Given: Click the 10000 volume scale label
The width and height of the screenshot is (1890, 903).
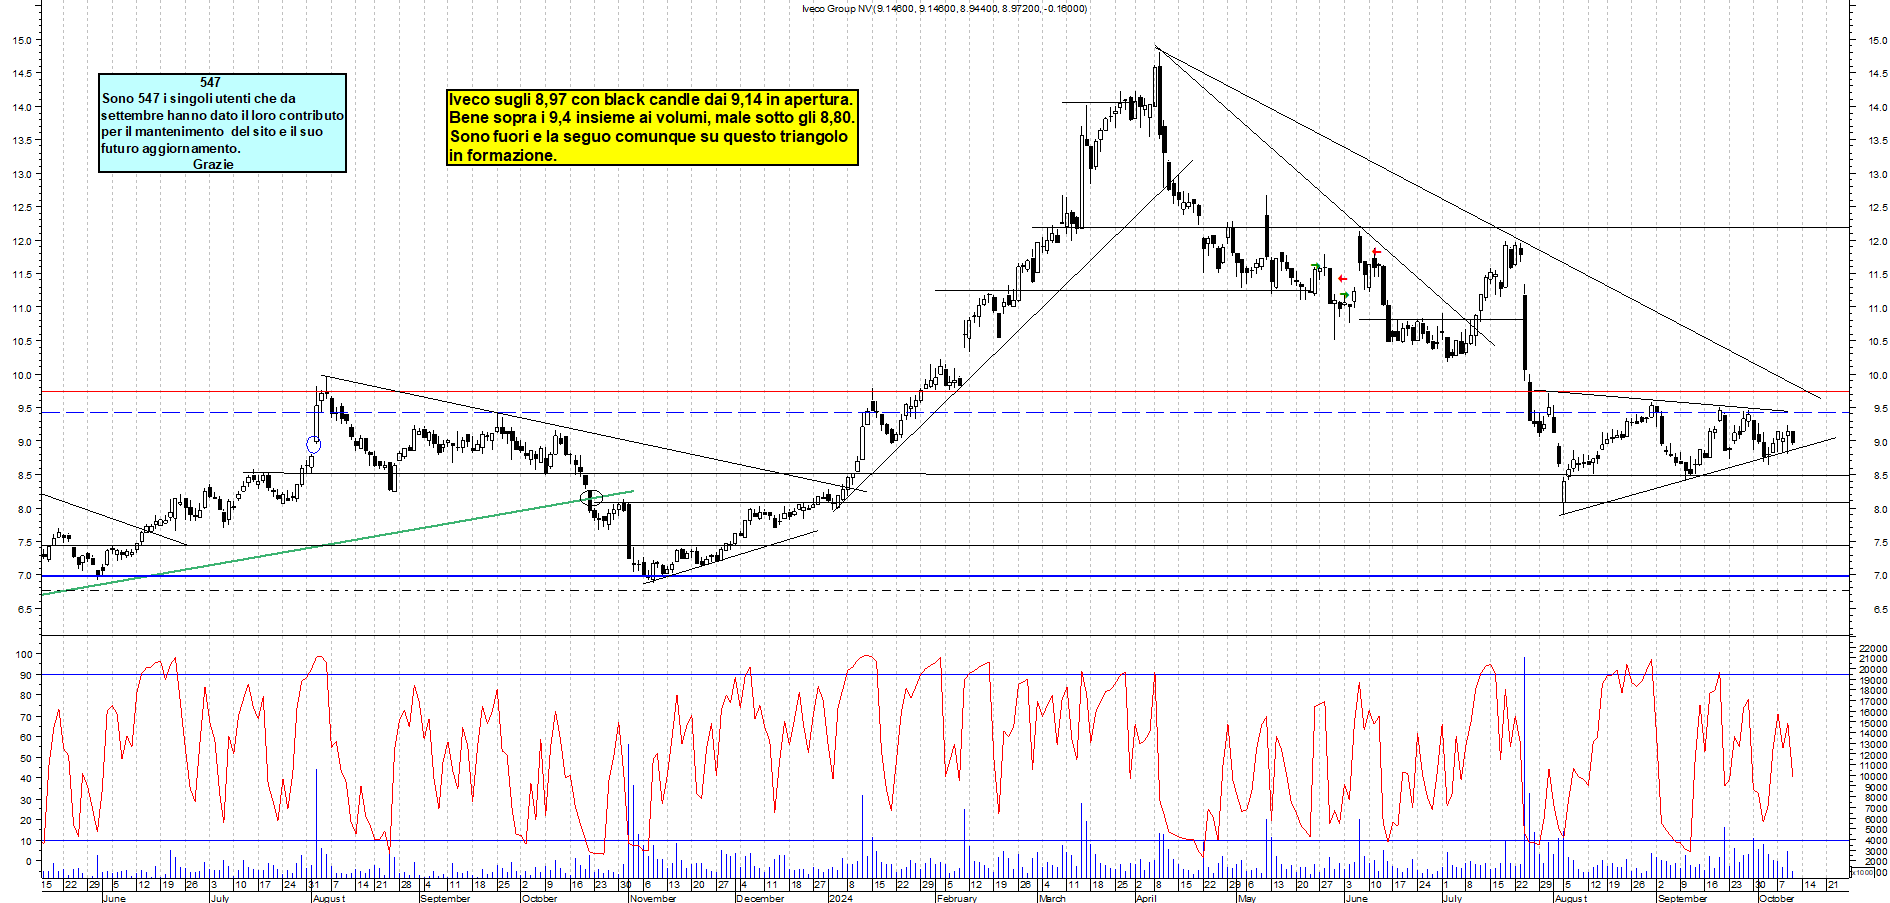Looking at the screenshot, I should click(x=1872, y=776).
